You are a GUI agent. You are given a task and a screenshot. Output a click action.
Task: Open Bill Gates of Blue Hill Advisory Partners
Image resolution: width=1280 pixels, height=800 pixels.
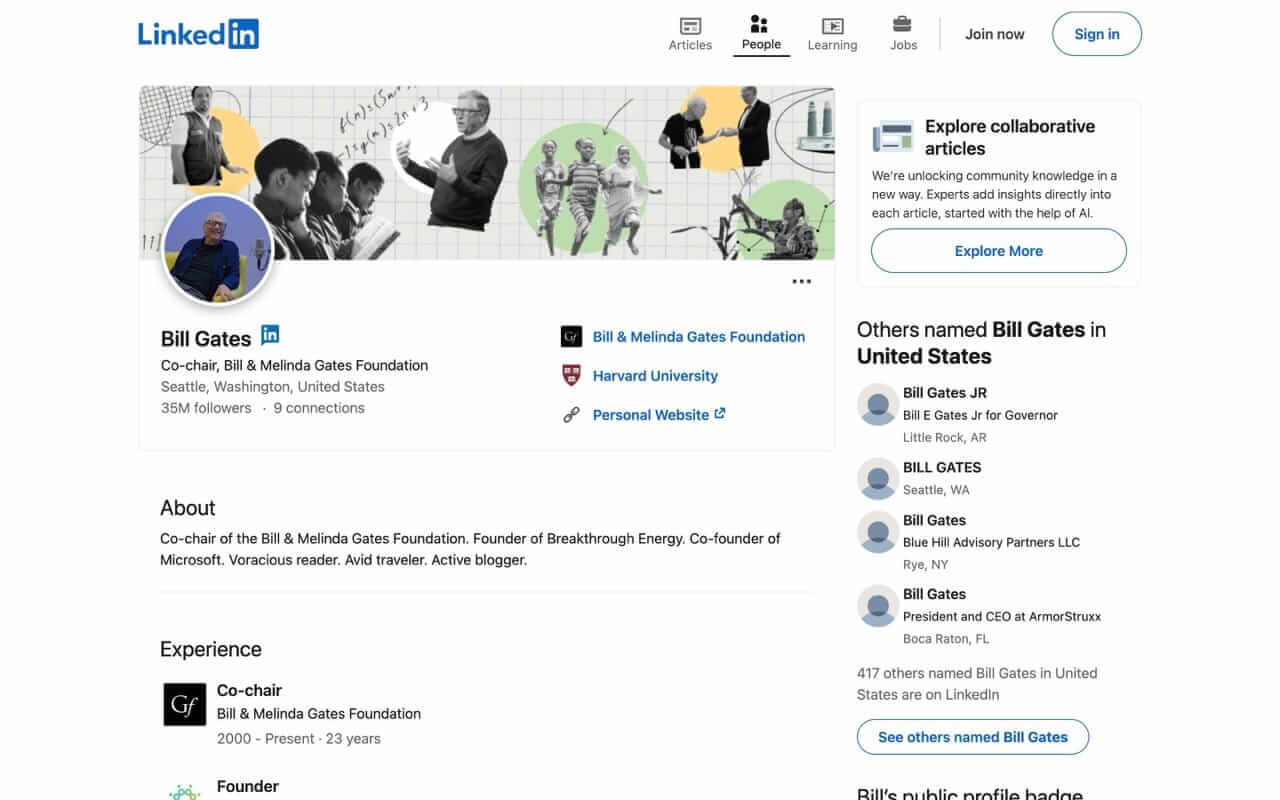(934, 520)
